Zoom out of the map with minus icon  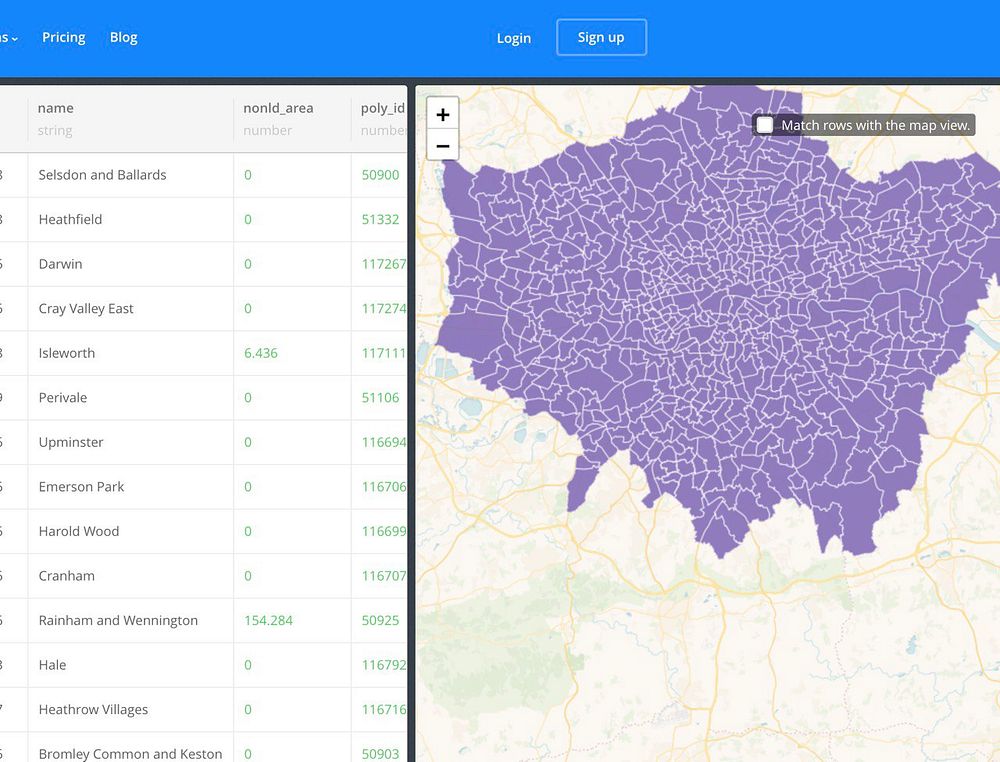tap(443, 145)
